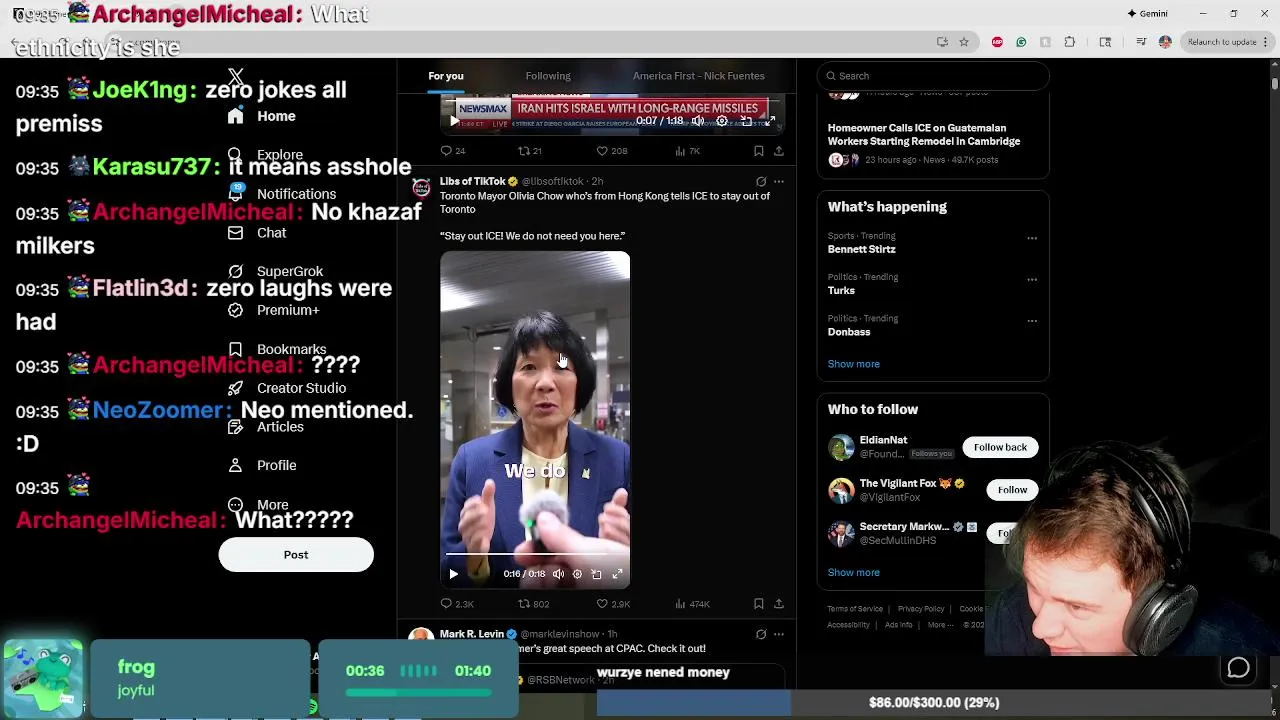This screenshot has height=720, width=1280.
Task: Open more options for Bennett Stirtz trend
Action: tap(1032, 238)
